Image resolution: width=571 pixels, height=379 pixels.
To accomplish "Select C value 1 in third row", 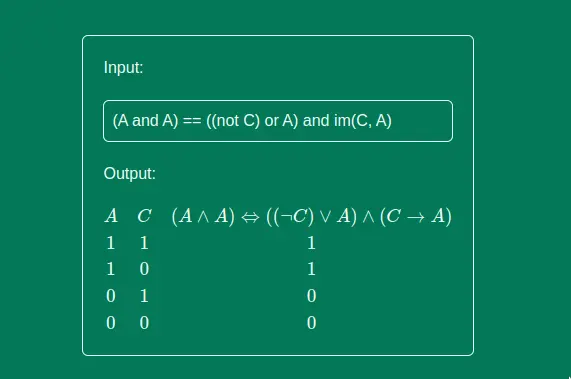I will pyautogui.click(x=144, y=296).
